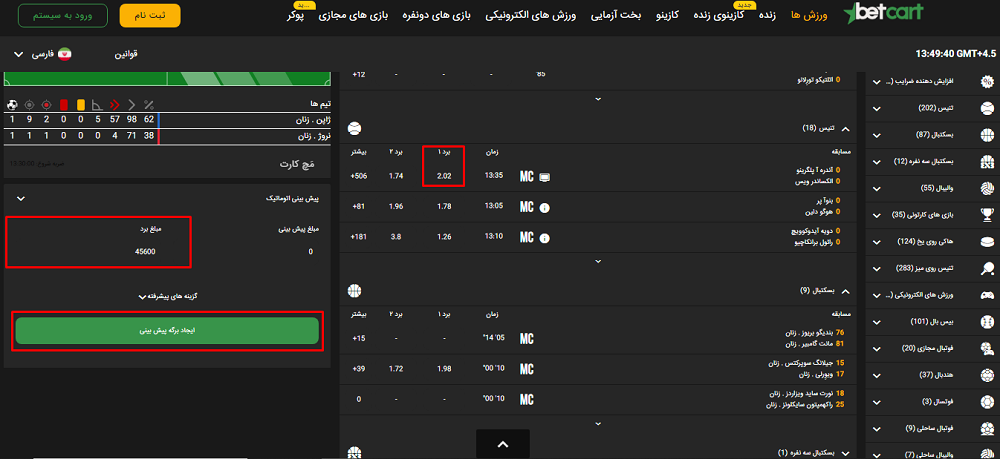
Task: Collapse the تنیس (18) section header
Action: (x=846, y=129)
